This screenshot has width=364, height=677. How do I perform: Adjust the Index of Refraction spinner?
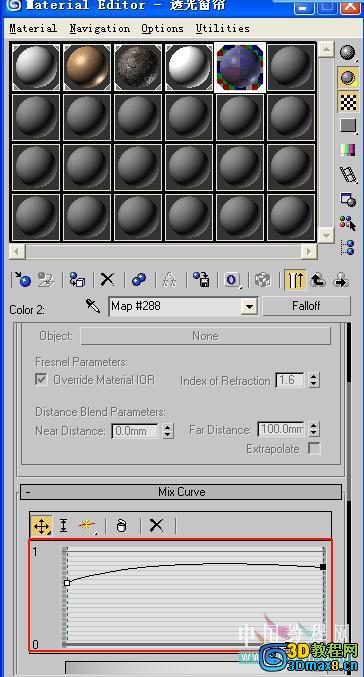coord(314,380)
